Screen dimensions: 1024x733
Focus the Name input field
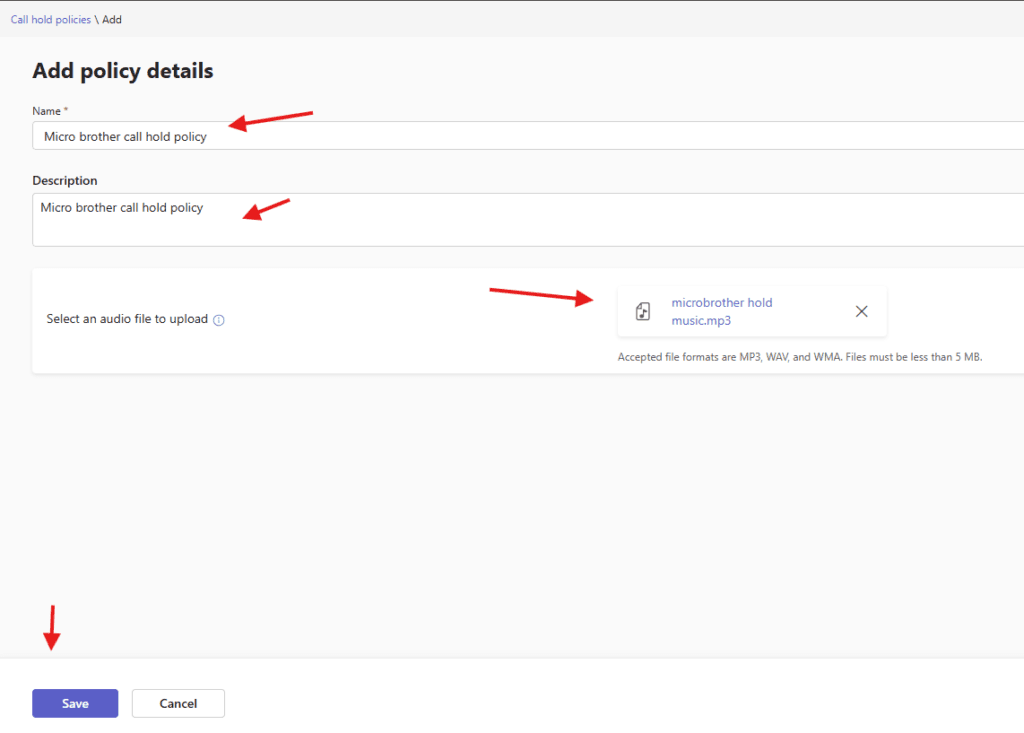500,136
